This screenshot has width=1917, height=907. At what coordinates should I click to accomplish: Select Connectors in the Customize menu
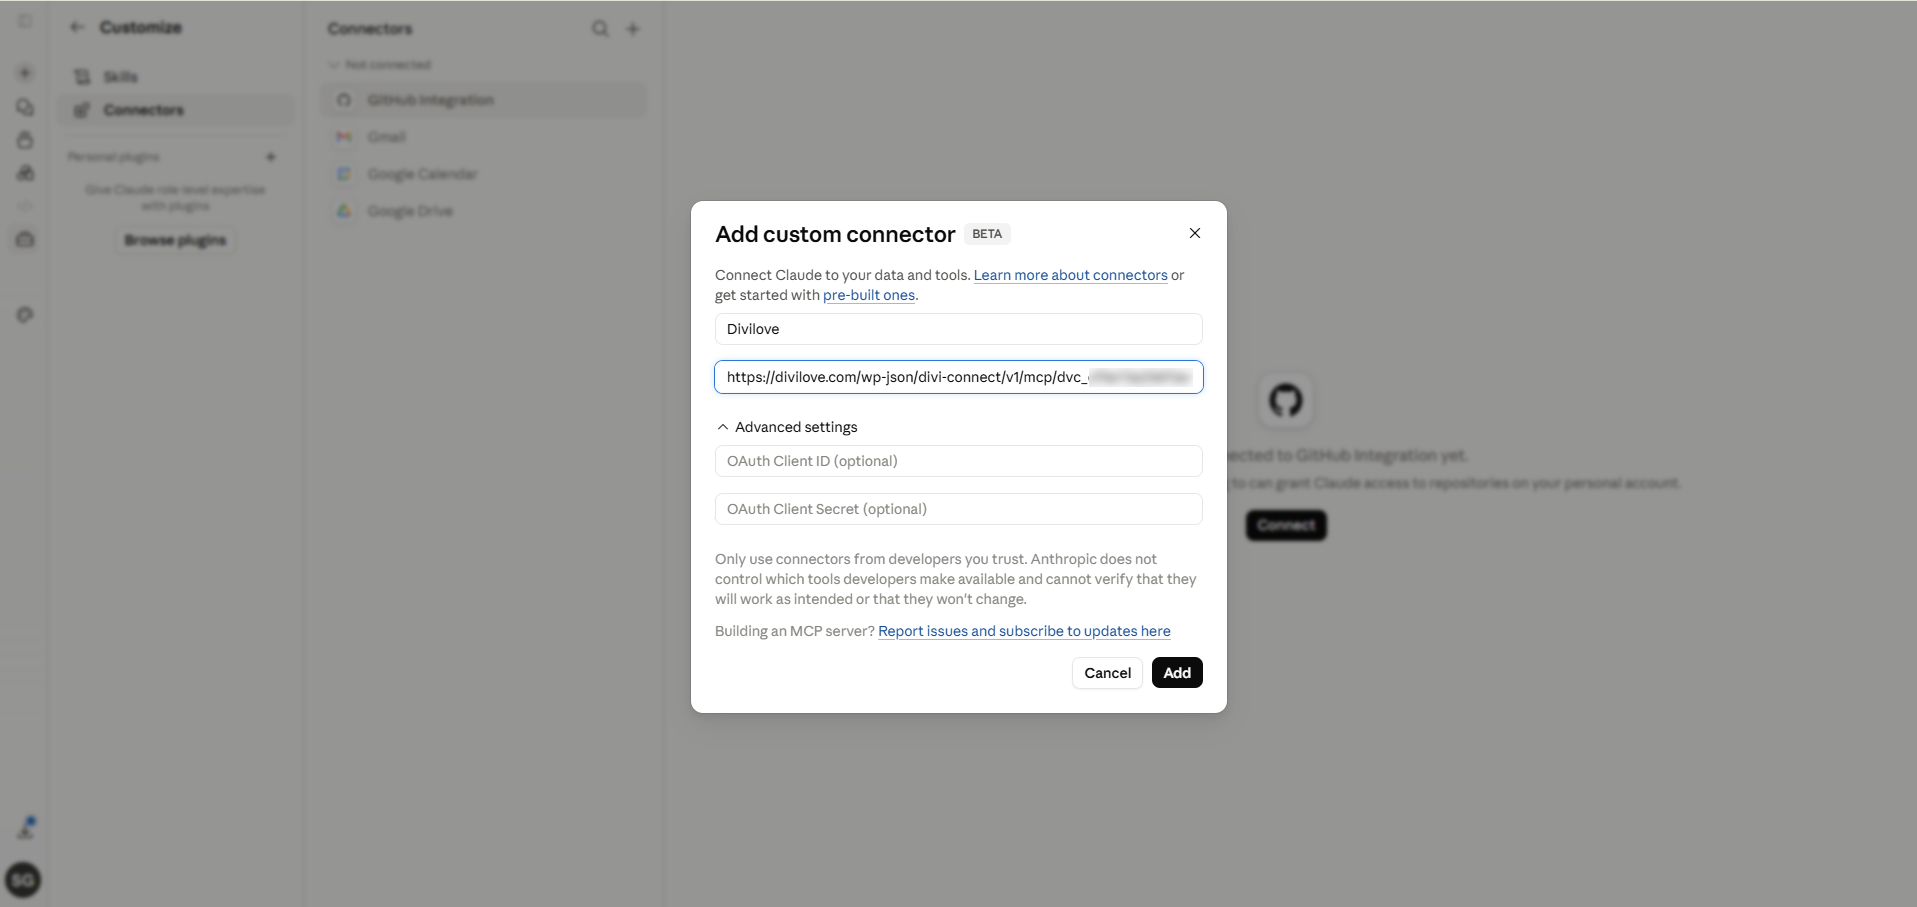[176, 110]
